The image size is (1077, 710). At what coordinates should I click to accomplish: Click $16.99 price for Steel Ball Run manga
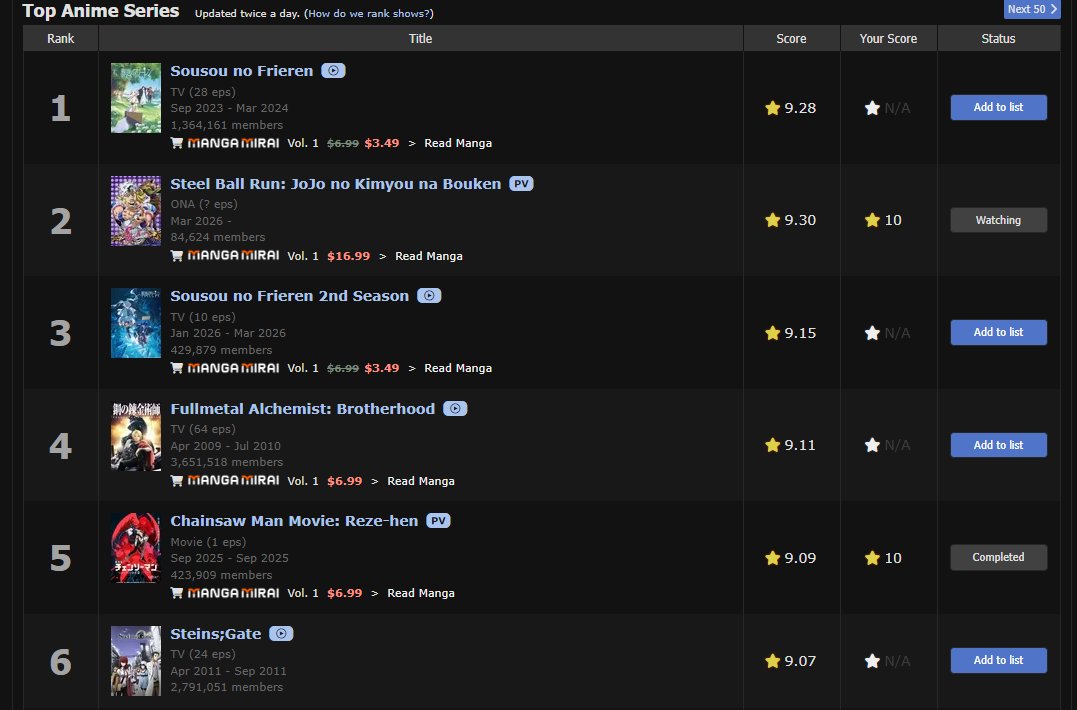pos(348,255)
